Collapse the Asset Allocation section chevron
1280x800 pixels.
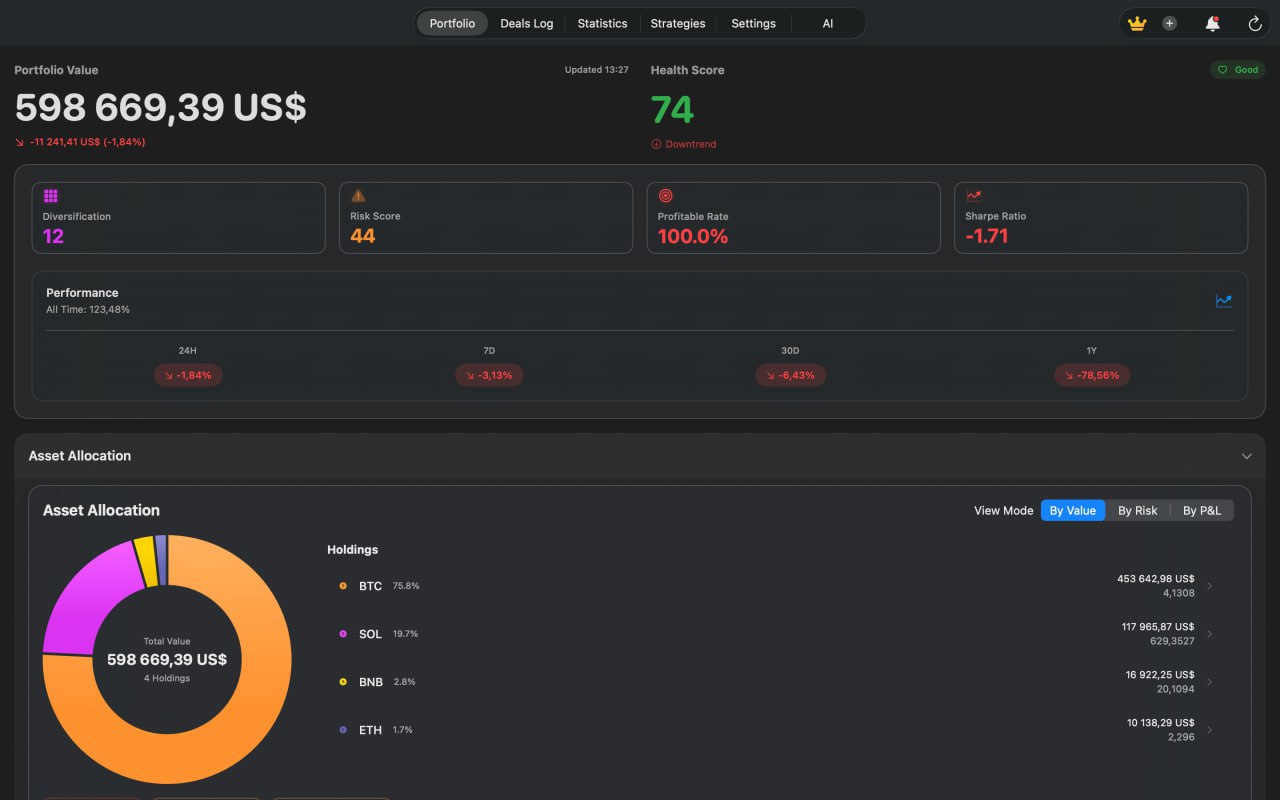1246,456
